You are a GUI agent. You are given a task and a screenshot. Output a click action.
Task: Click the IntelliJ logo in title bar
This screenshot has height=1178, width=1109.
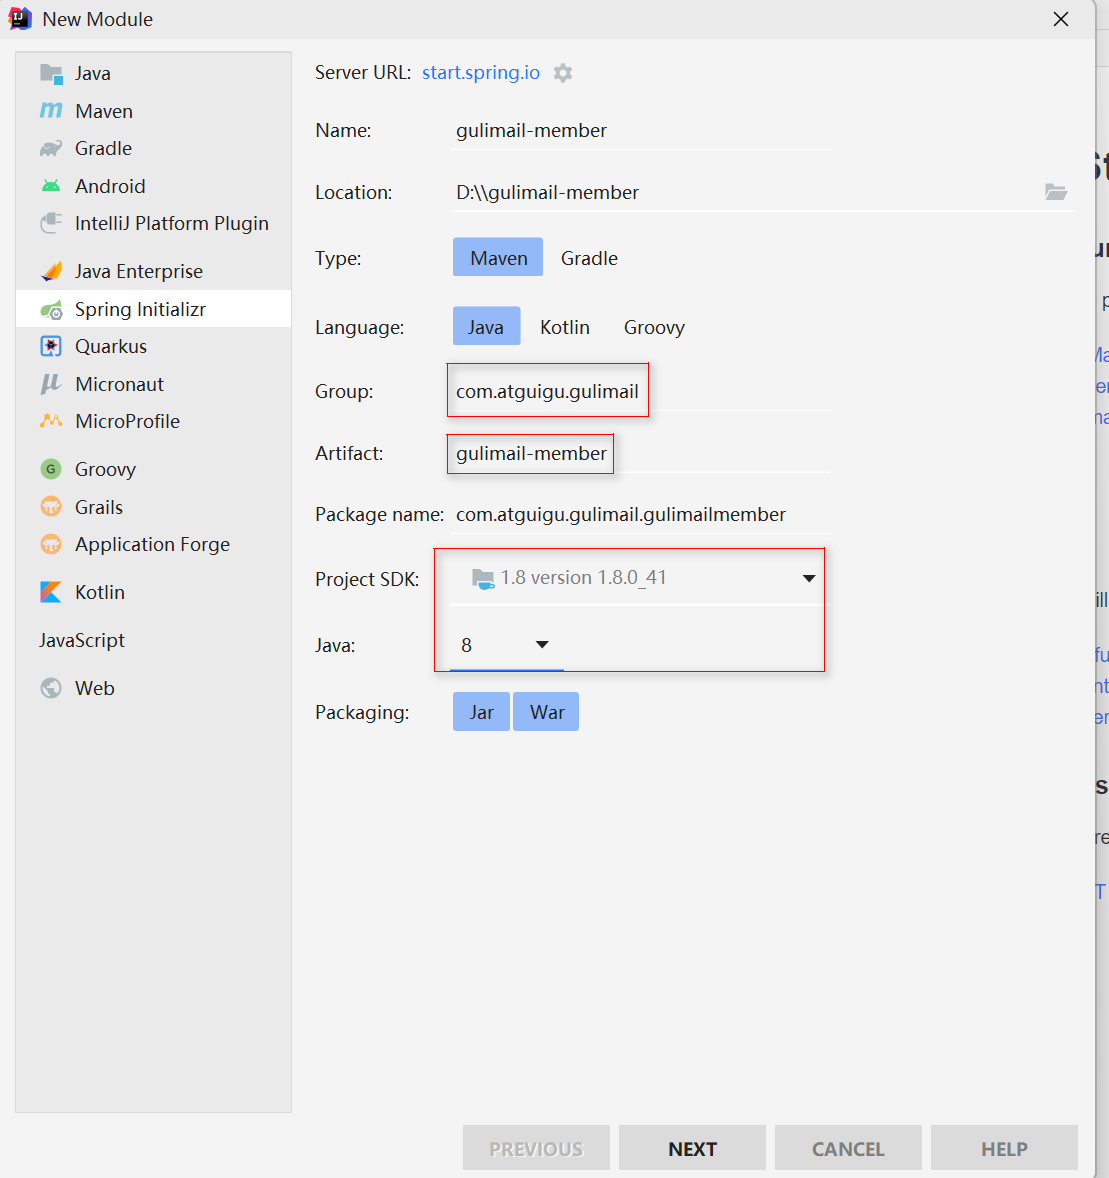tap(20, 19)
